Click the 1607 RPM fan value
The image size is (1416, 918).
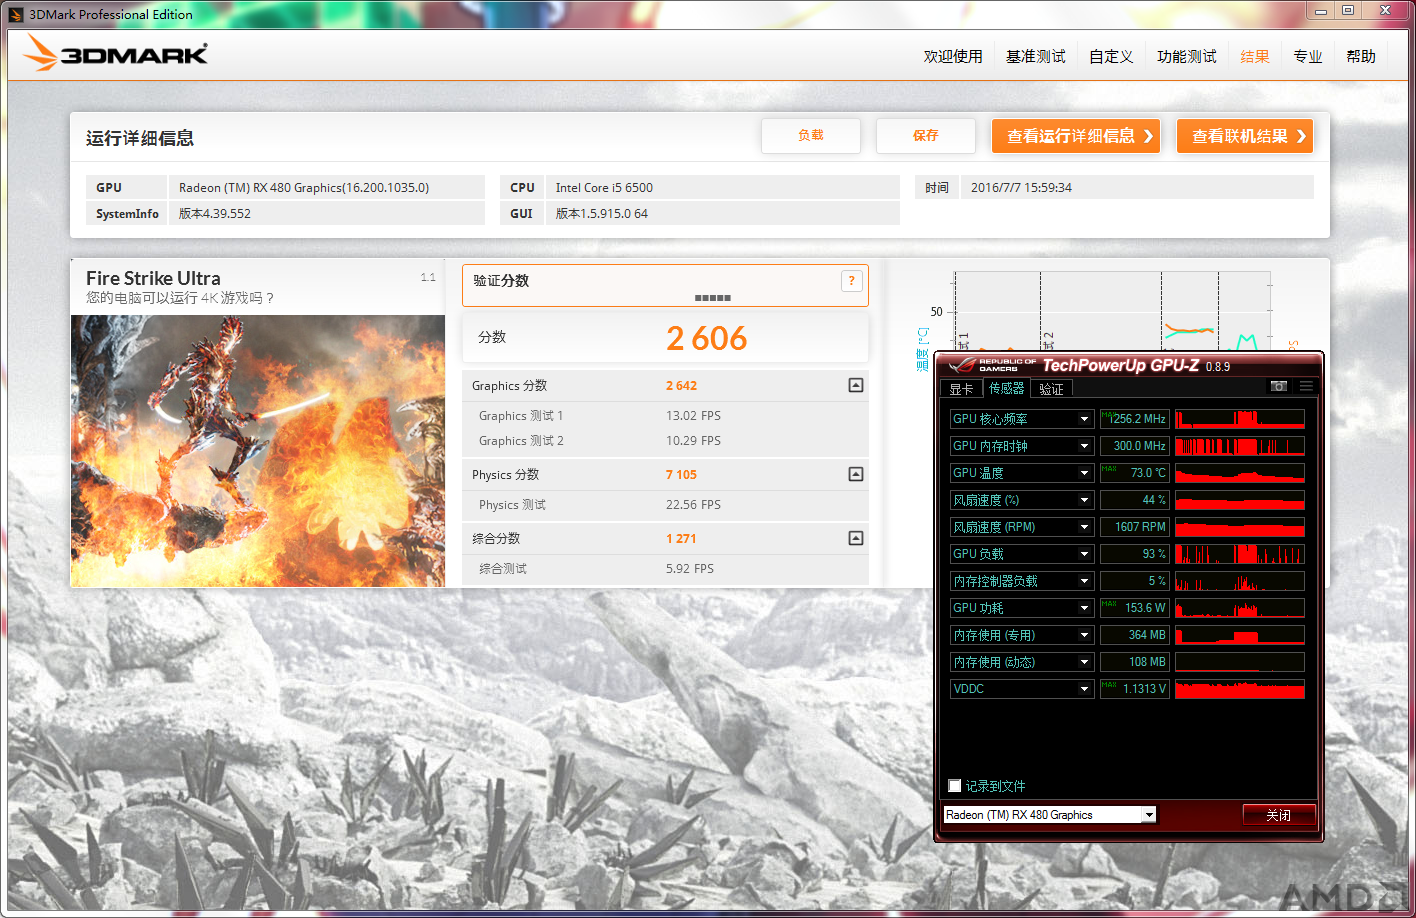(x=1135, y=527)
